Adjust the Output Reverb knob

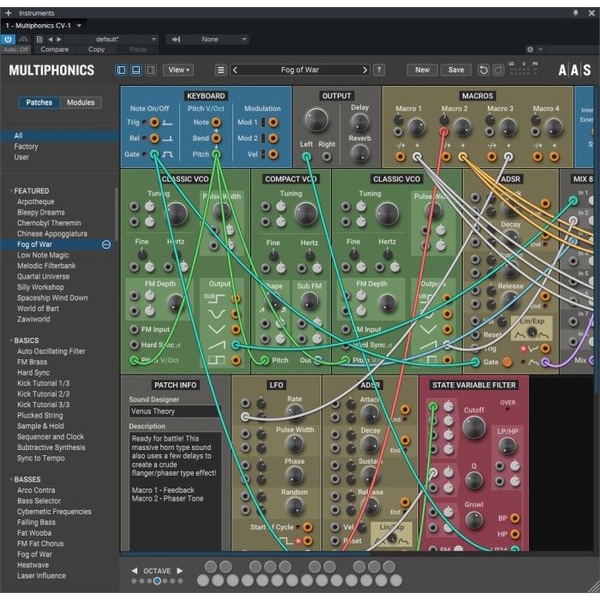[360, 153]
